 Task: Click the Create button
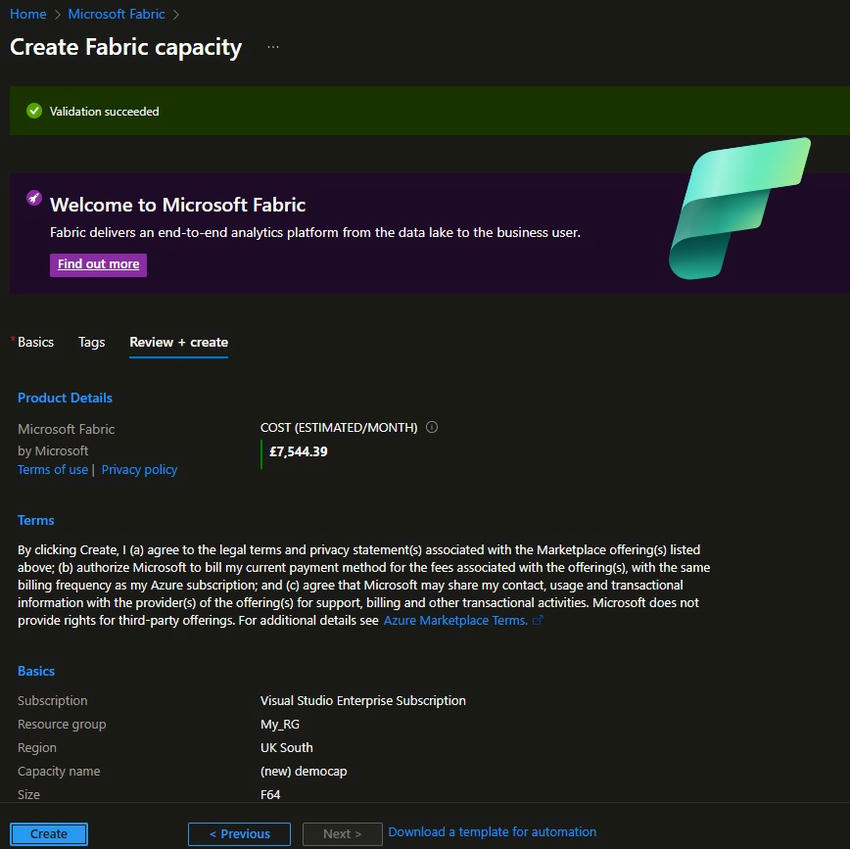(49, 834)
